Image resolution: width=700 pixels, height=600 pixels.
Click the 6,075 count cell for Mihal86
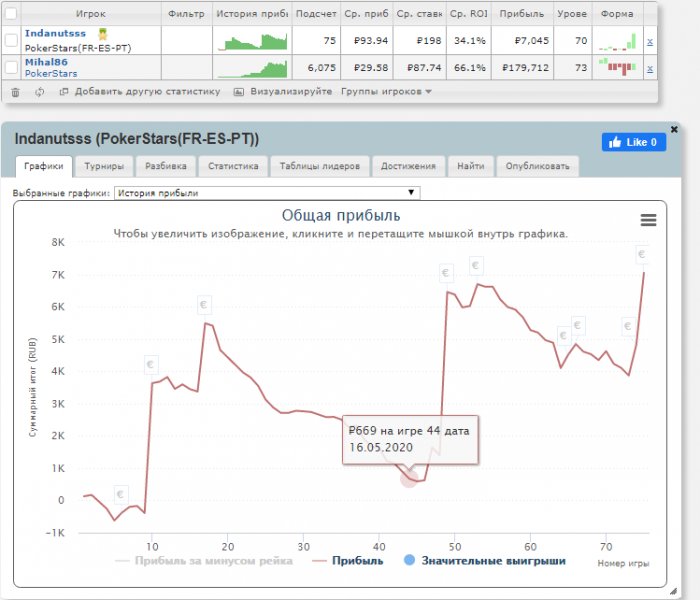click(x=316, y=68)
